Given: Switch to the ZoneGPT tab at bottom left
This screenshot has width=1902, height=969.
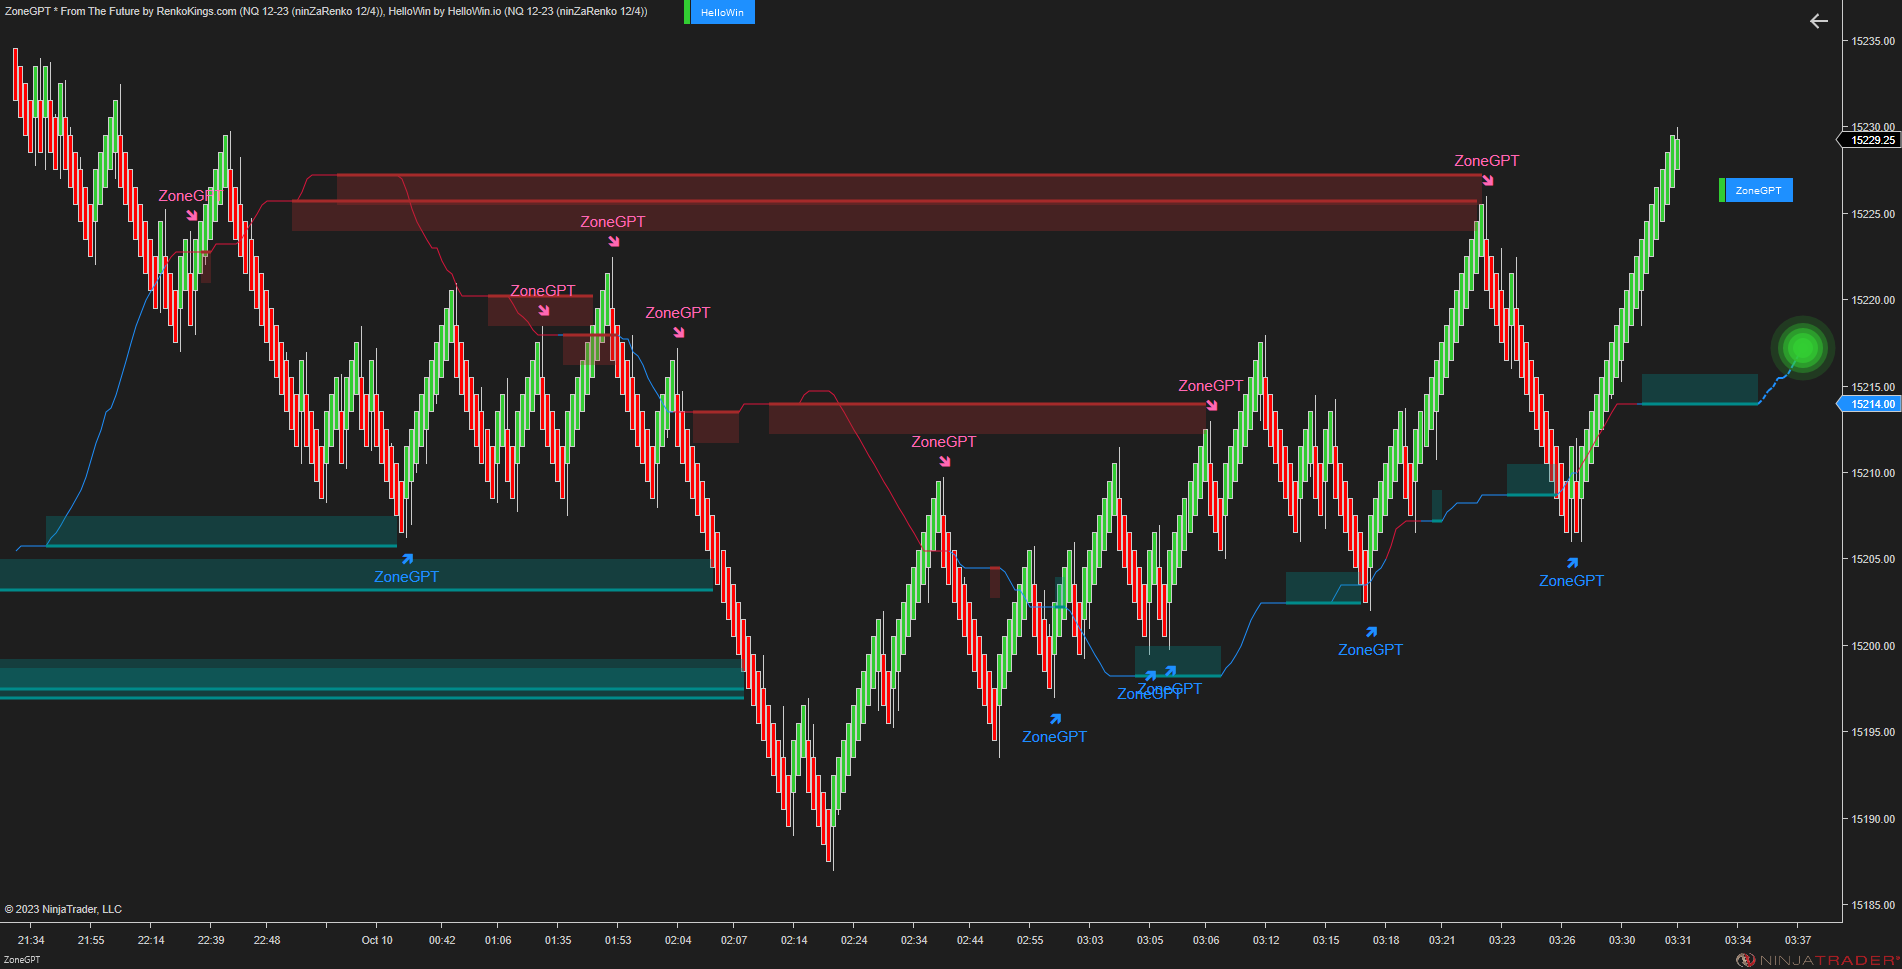Looking at the screenshot, I should (x=23, y=958).
